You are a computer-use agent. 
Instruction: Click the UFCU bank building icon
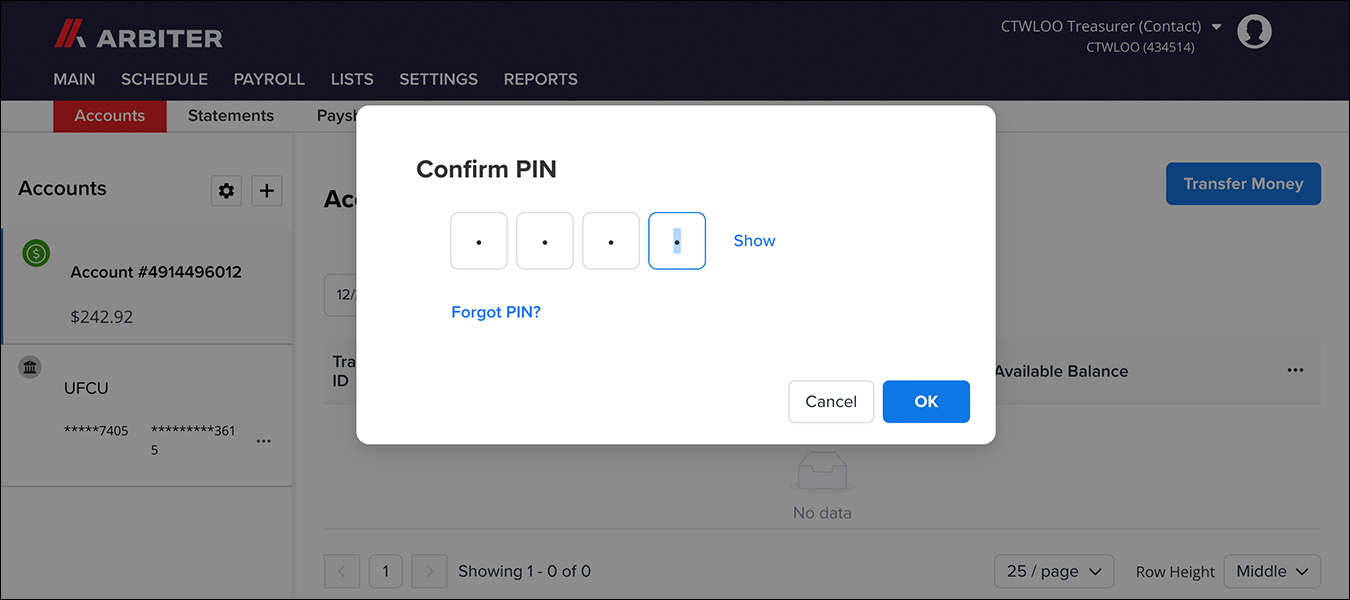tap(30, 368)
